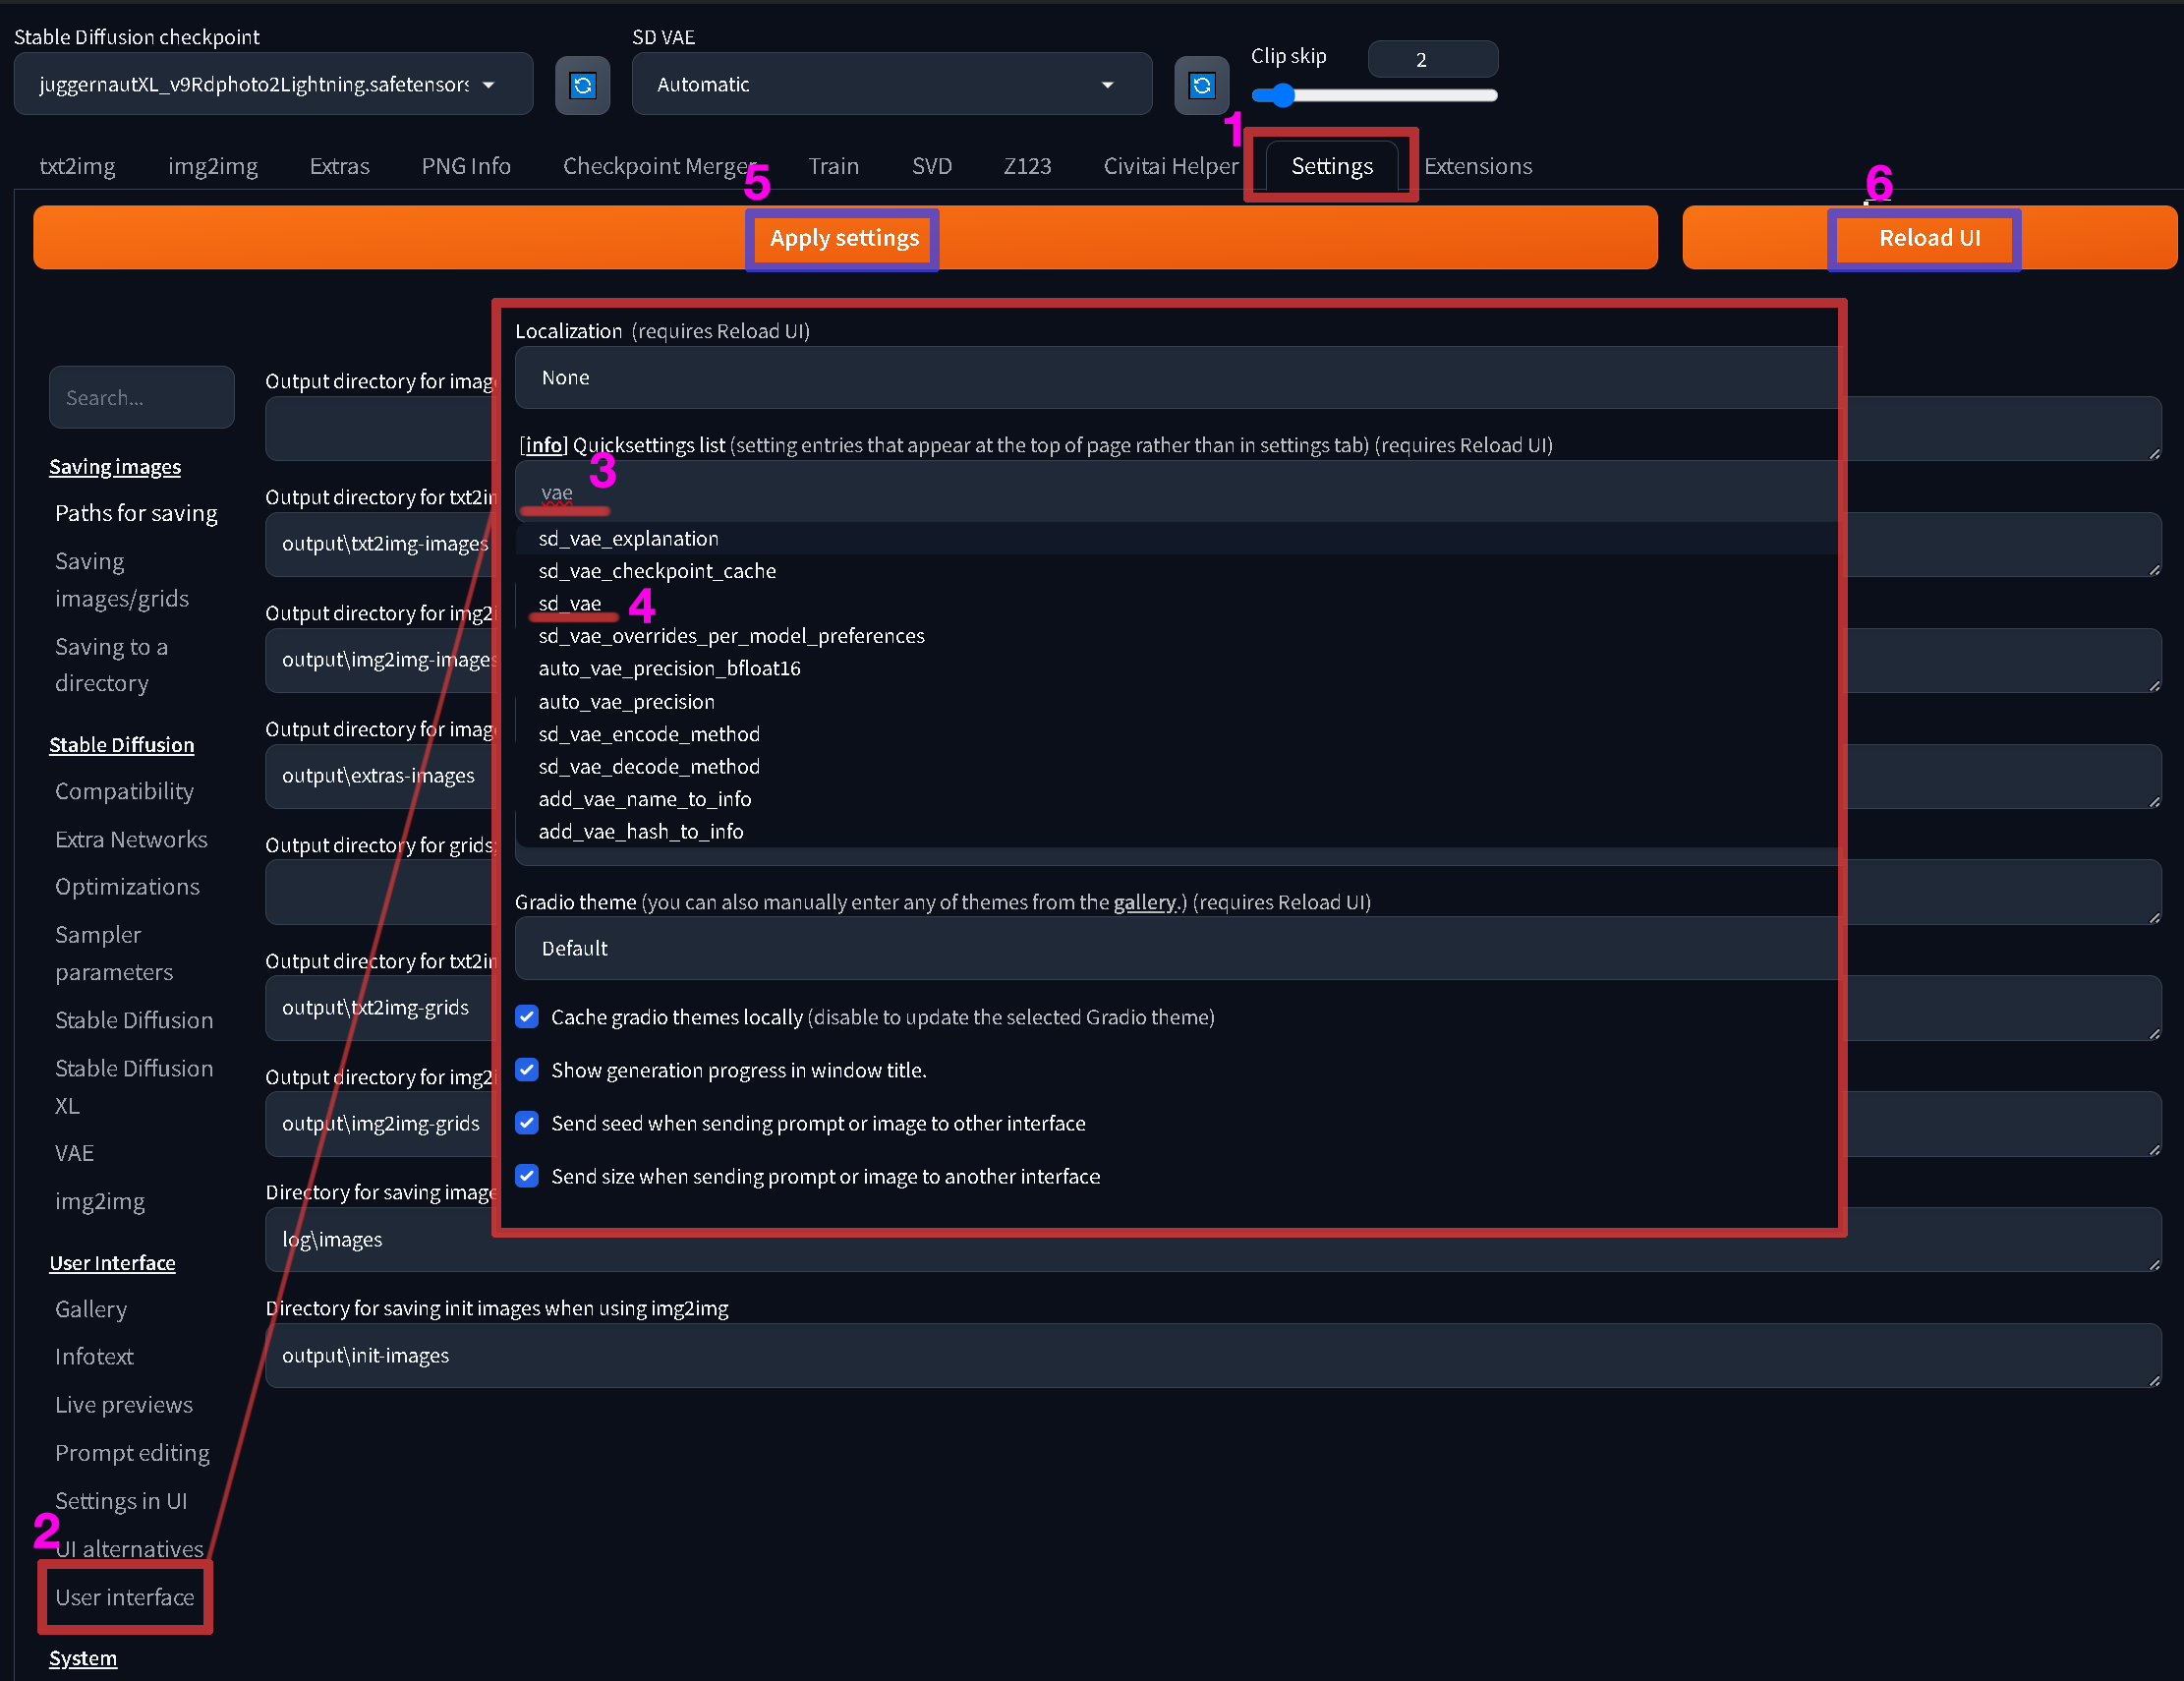
Task: Open User interface settings section
Action: [x=125, y=1597]
